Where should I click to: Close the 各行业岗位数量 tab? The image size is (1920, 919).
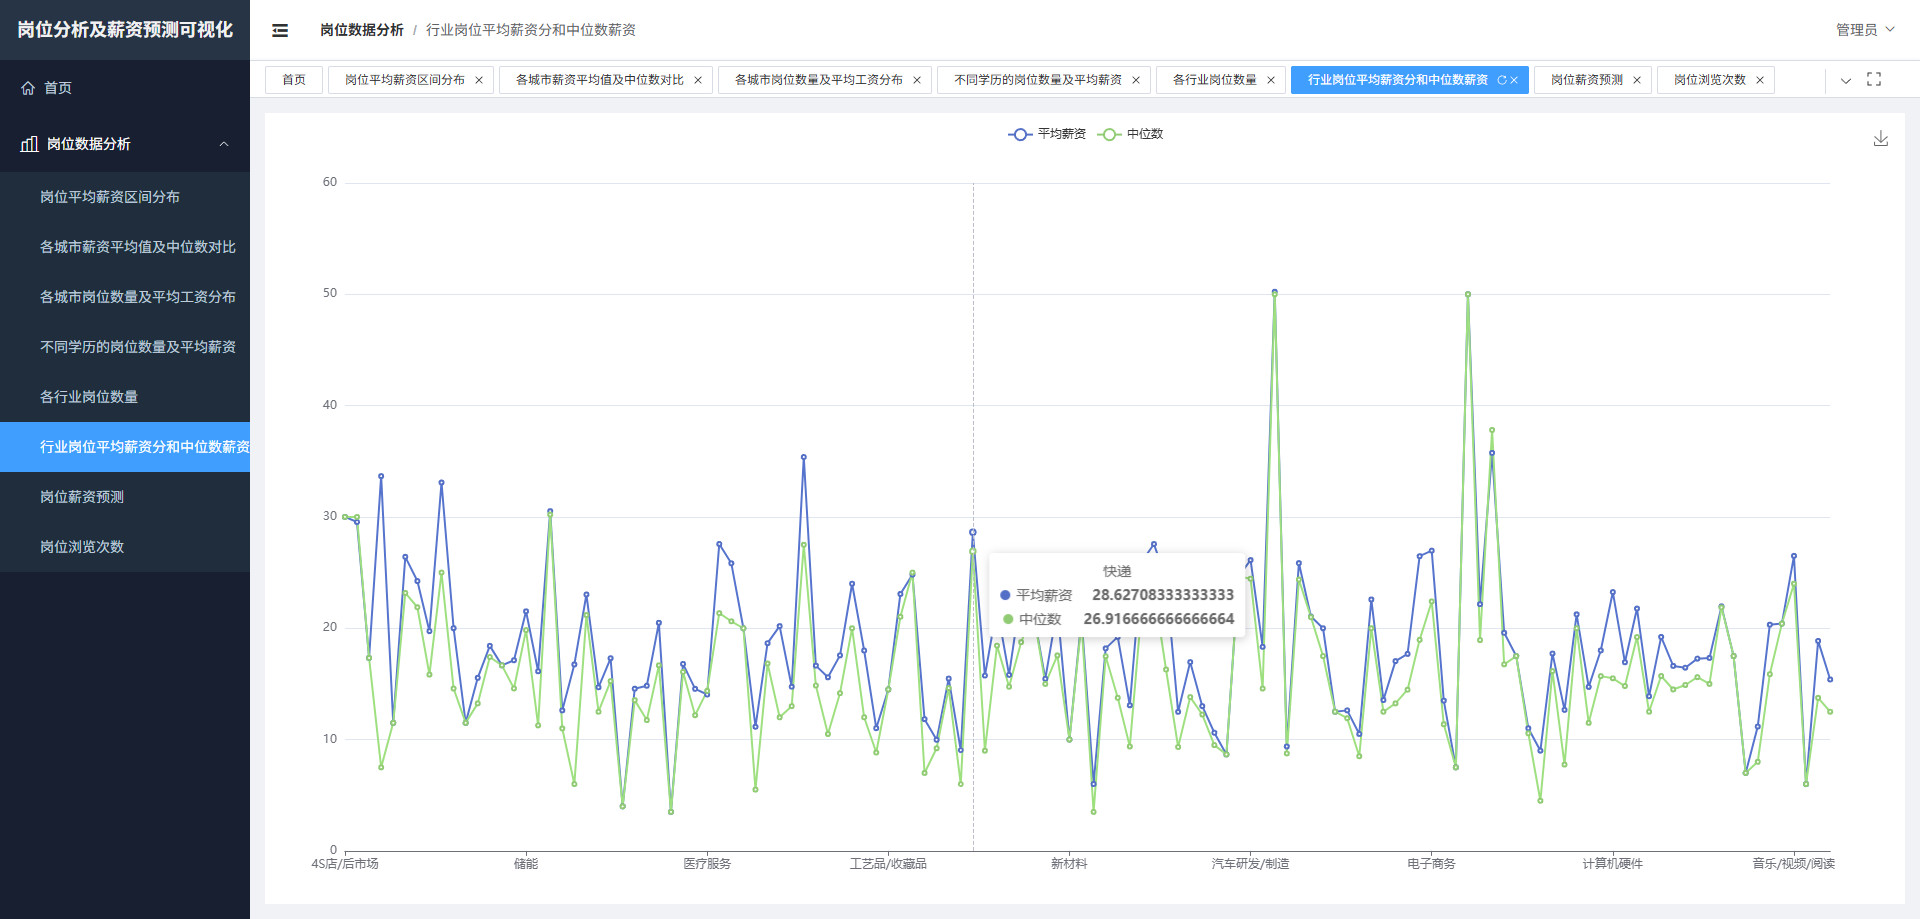coord(1271,80)
